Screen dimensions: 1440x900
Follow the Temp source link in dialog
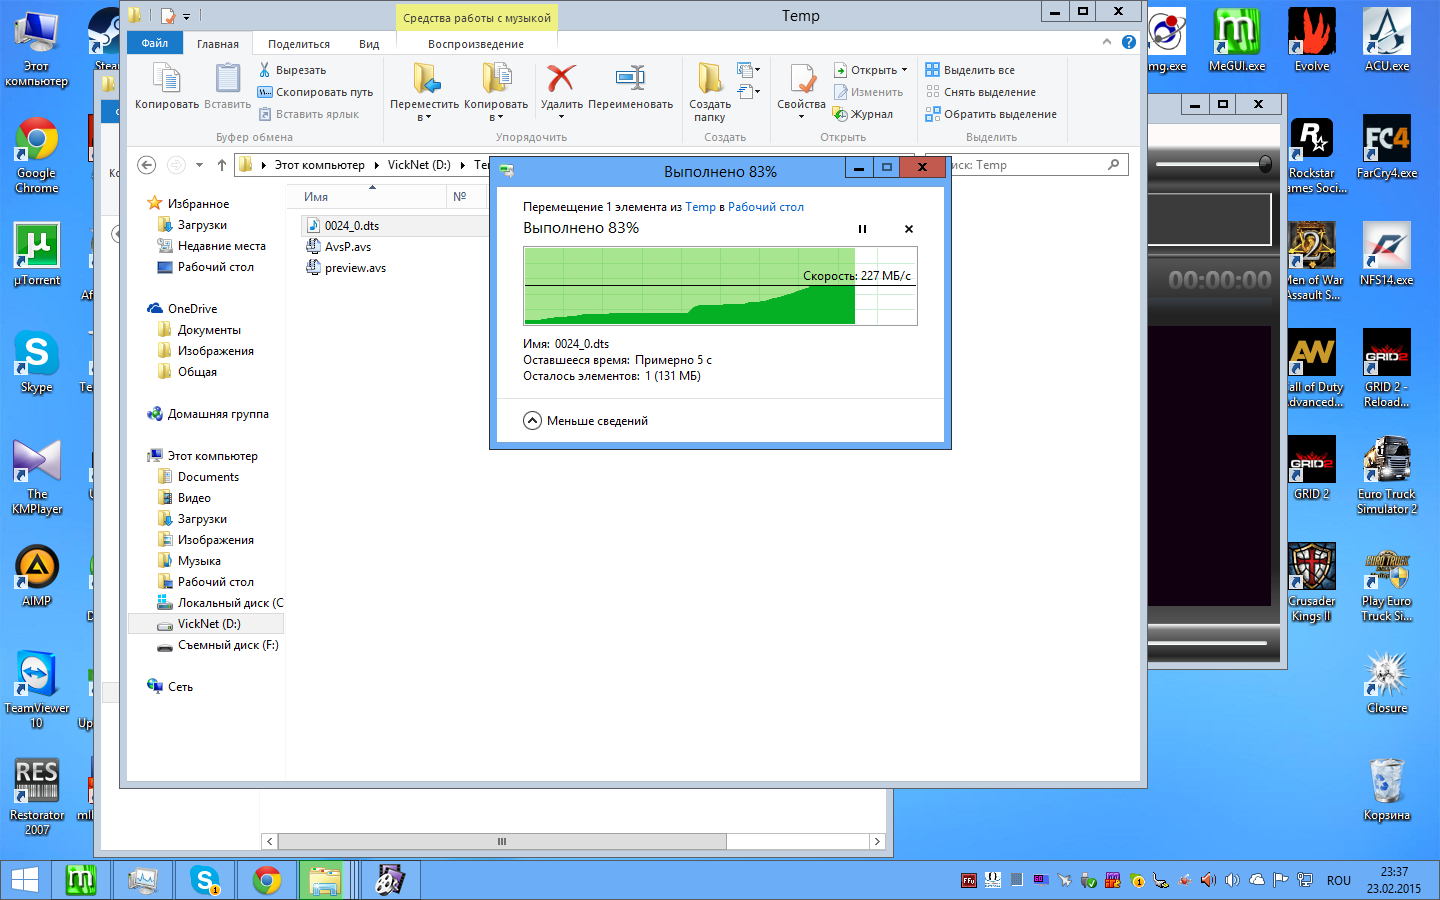point(700,207)
